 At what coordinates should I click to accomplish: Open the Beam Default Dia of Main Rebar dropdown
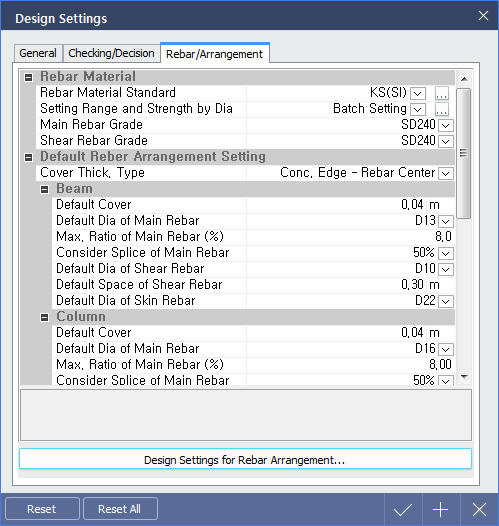tap(446, 221)
